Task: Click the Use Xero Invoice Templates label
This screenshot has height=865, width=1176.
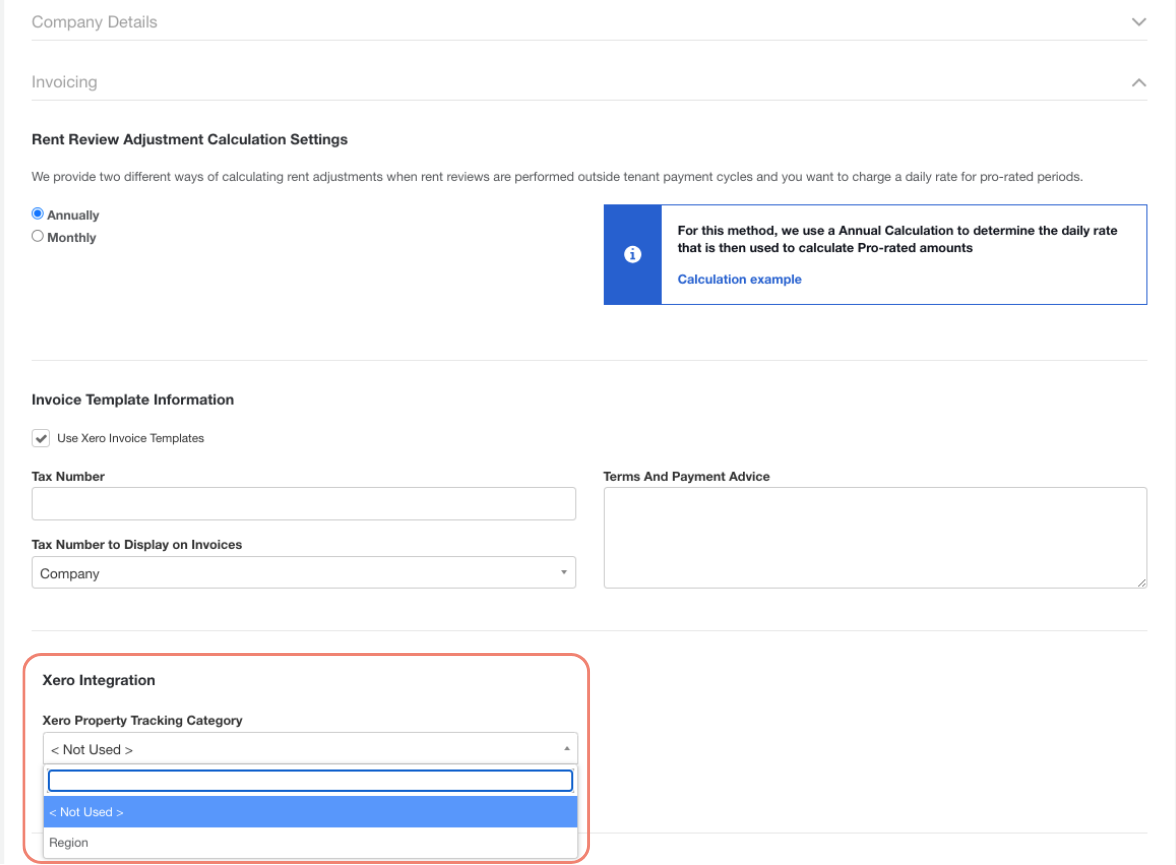Action: 130,438
